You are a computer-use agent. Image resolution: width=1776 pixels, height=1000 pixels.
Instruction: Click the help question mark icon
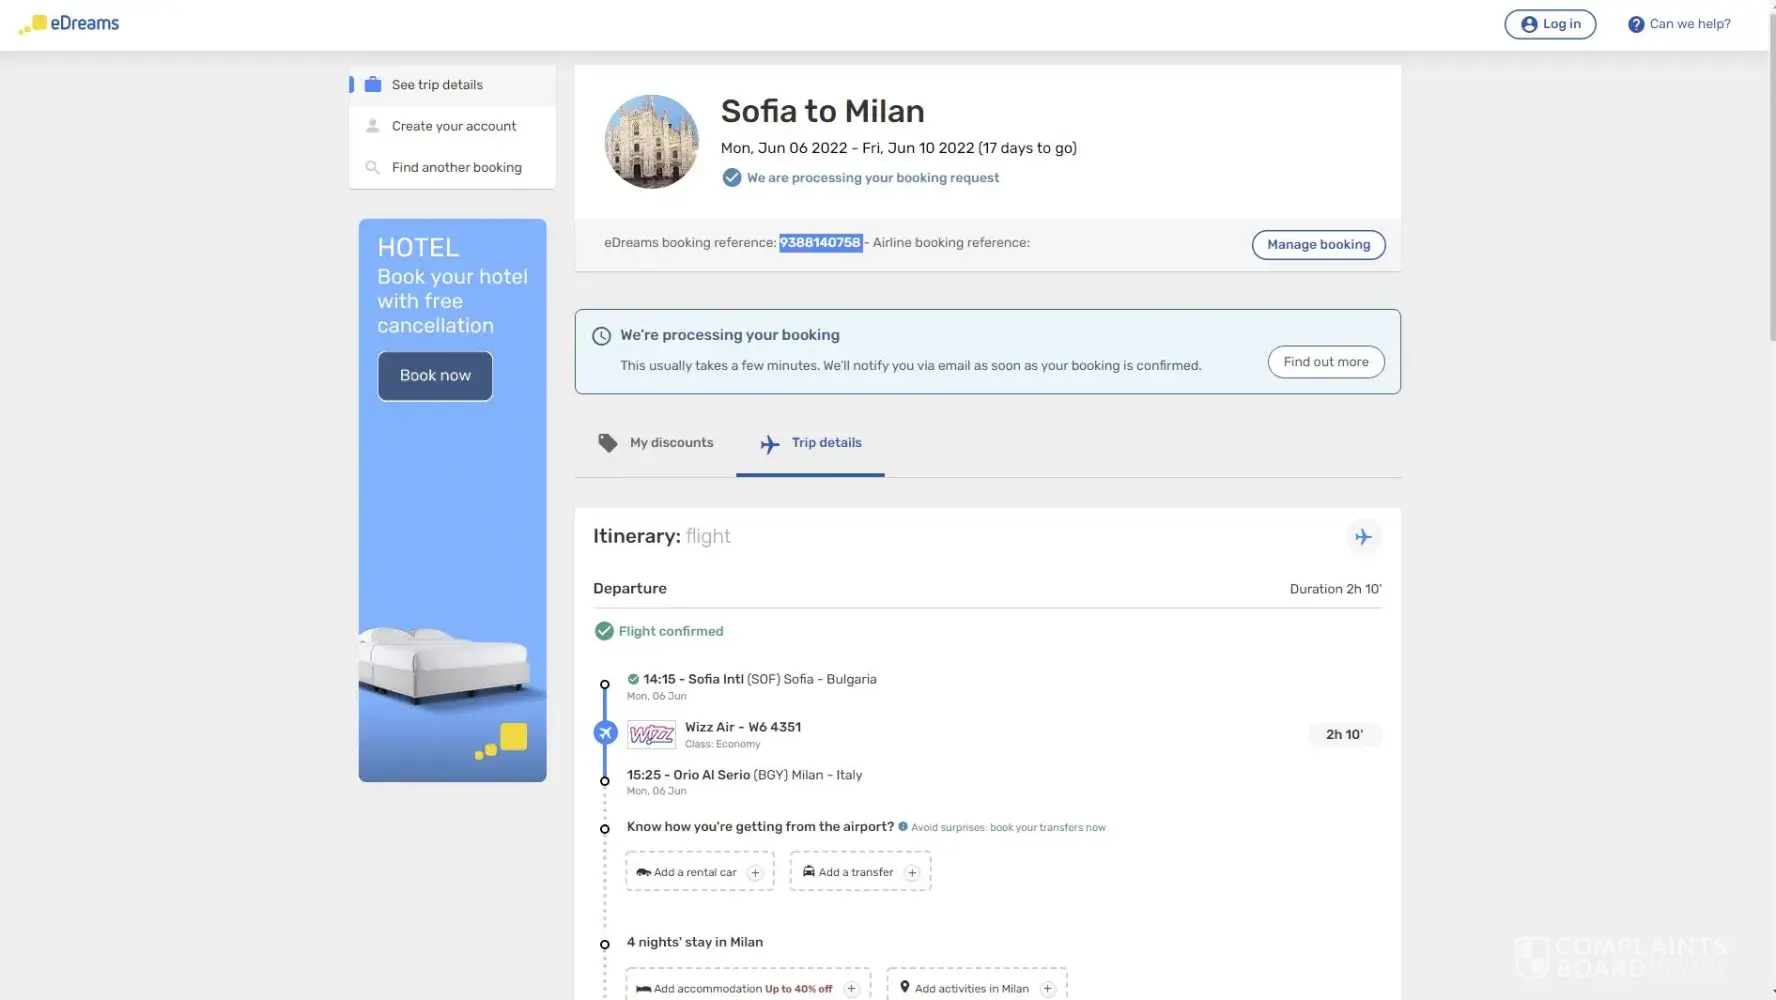click(x=1635, y=25)
